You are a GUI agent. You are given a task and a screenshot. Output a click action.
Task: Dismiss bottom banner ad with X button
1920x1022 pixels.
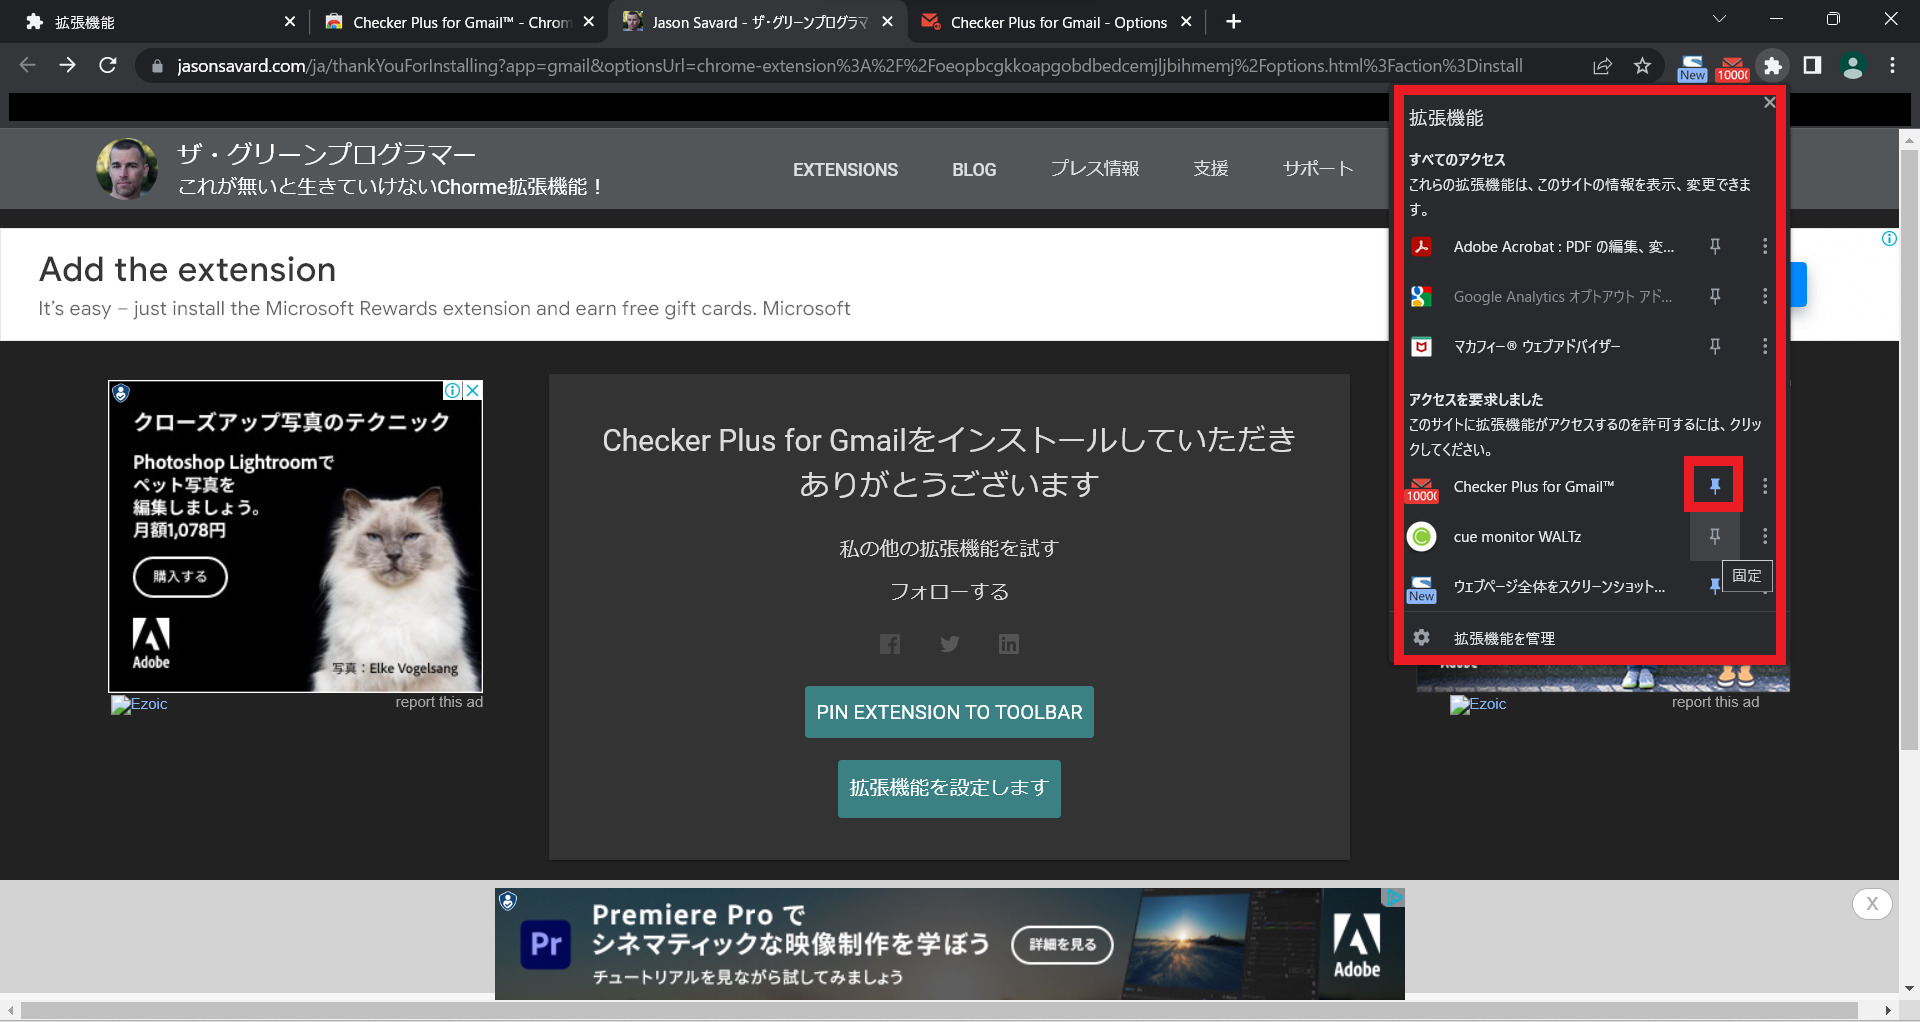1872,904
